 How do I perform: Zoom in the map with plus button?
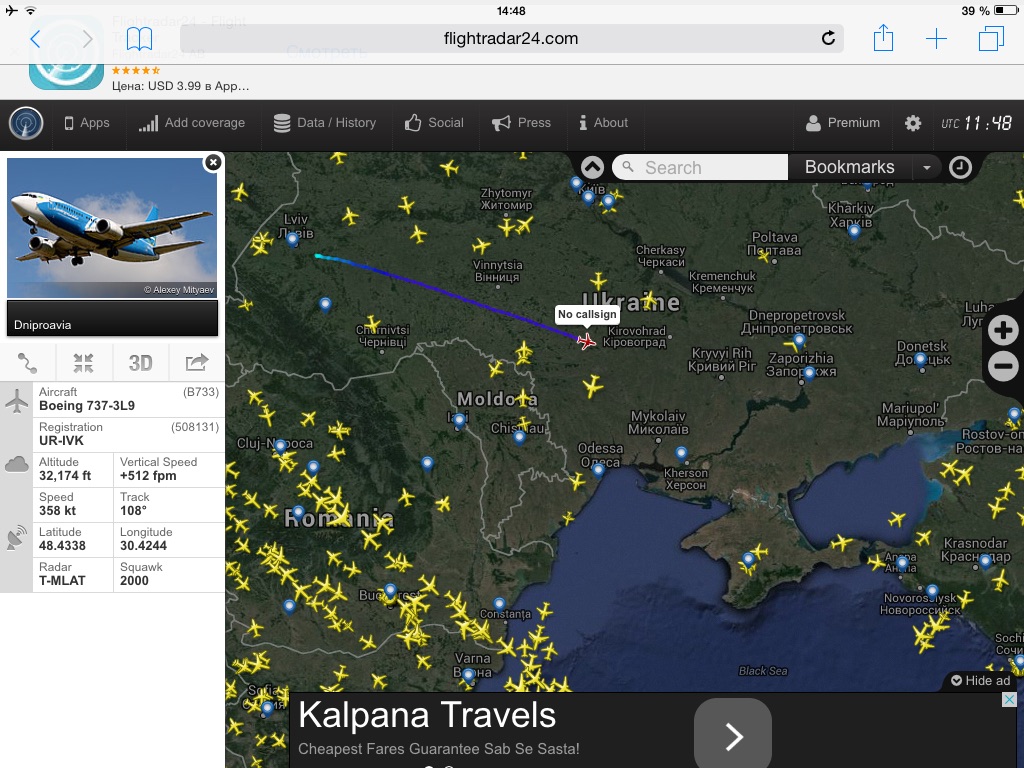coord(1003,330)
